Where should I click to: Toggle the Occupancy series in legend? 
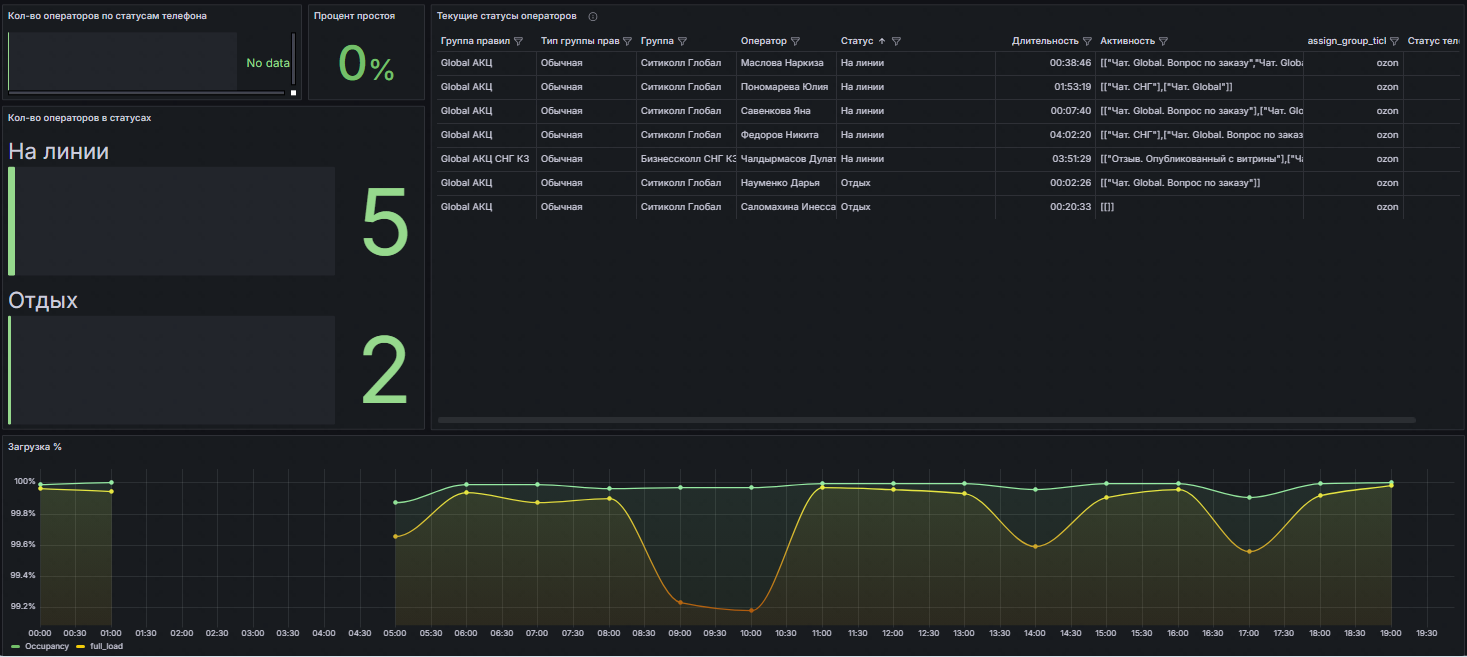click(x=47, y=647)
